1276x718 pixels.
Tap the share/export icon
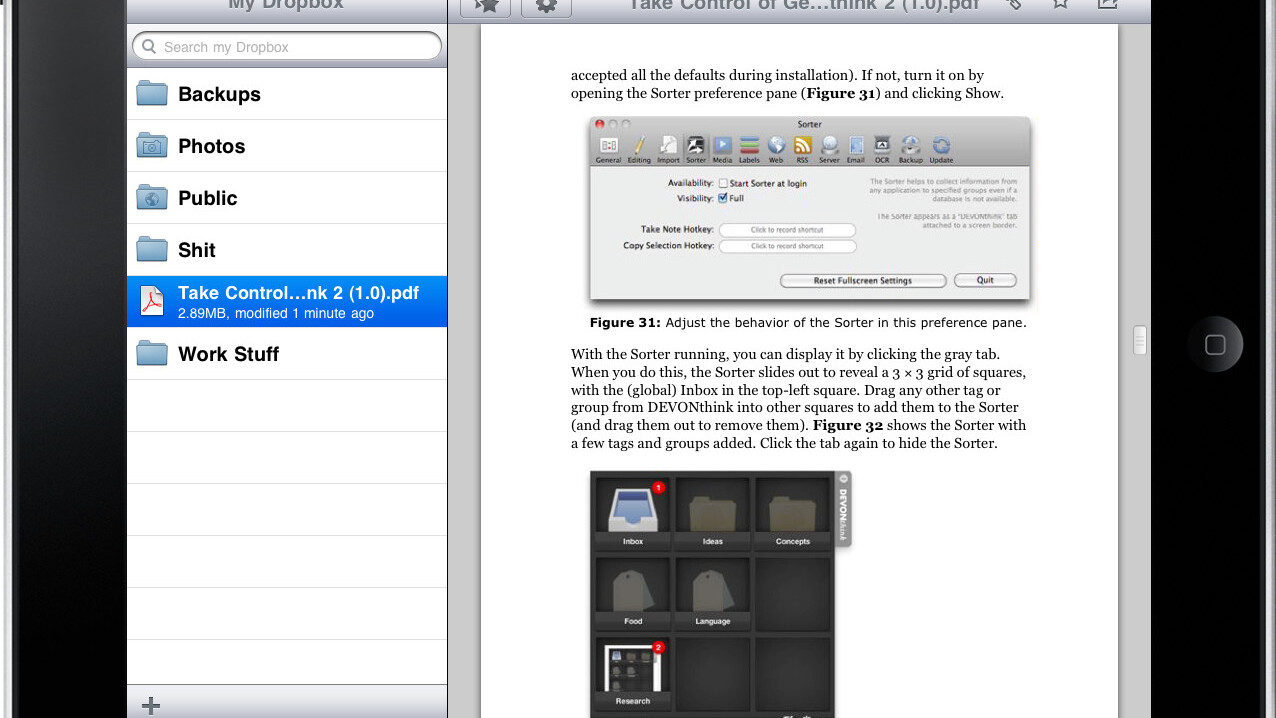1107,5
